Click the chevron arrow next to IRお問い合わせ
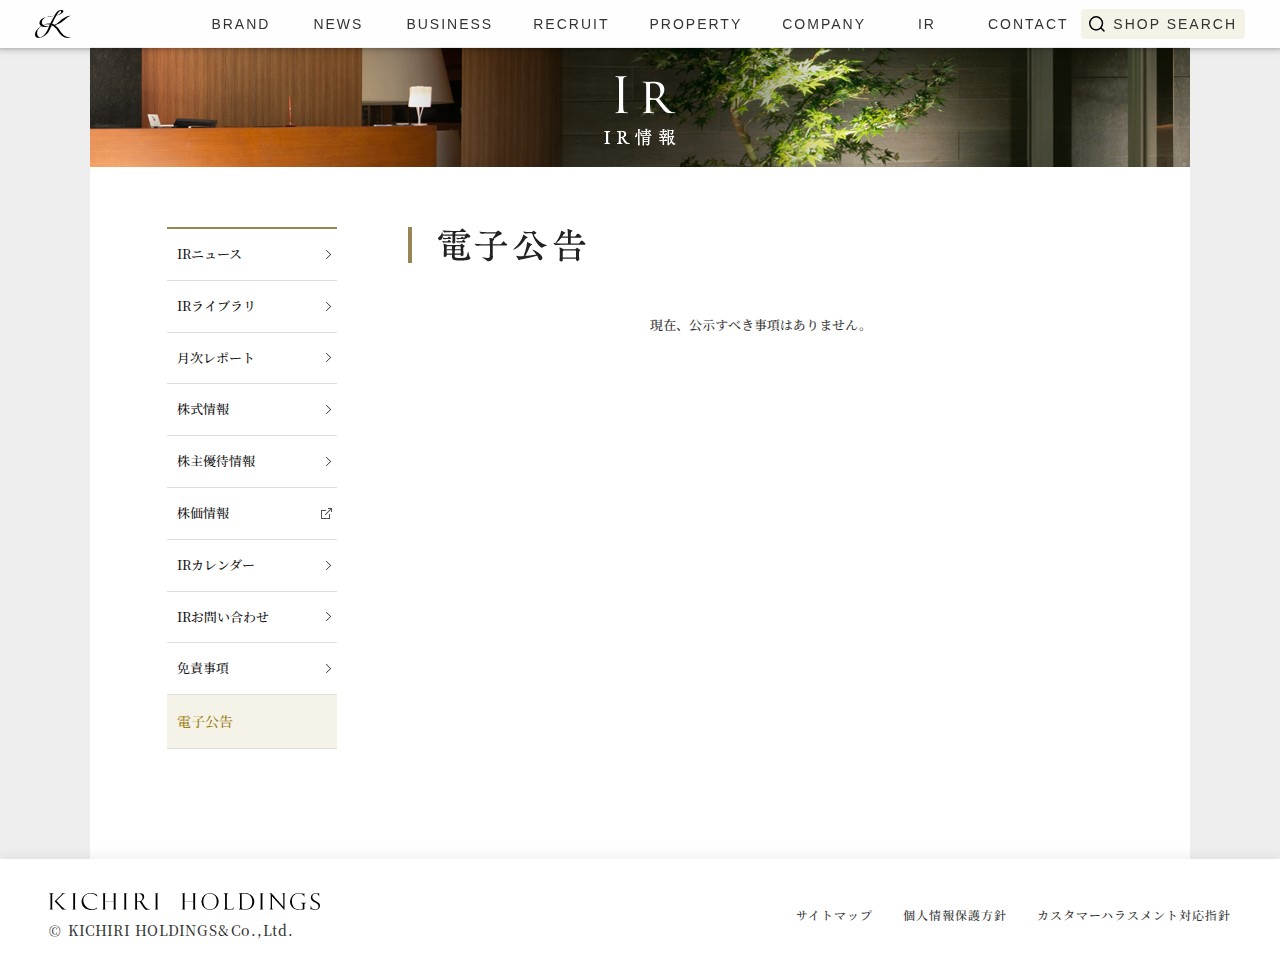The width and height of the screenshot is (1280, 971). (x=328, y=617)
